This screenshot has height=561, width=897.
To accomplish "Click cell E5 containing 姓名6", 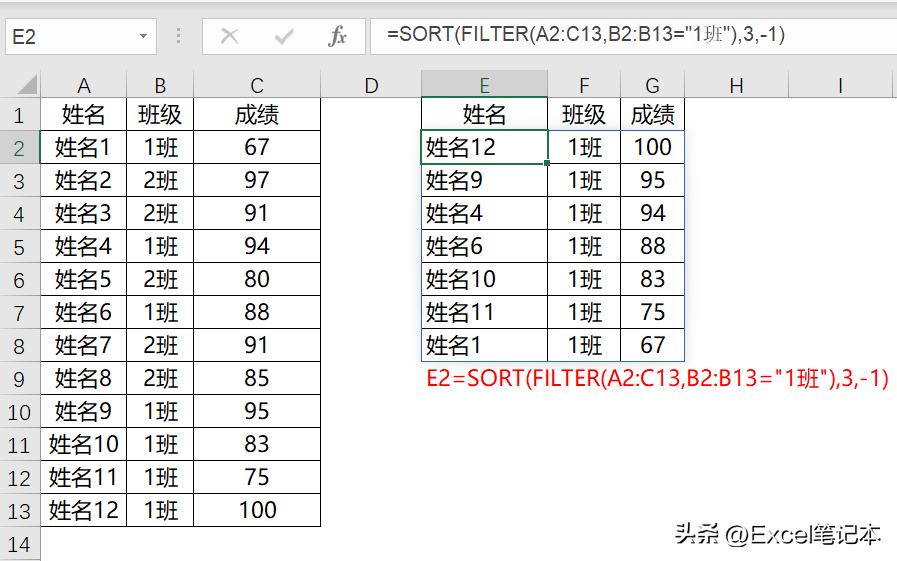I will [x=485, y=246].
